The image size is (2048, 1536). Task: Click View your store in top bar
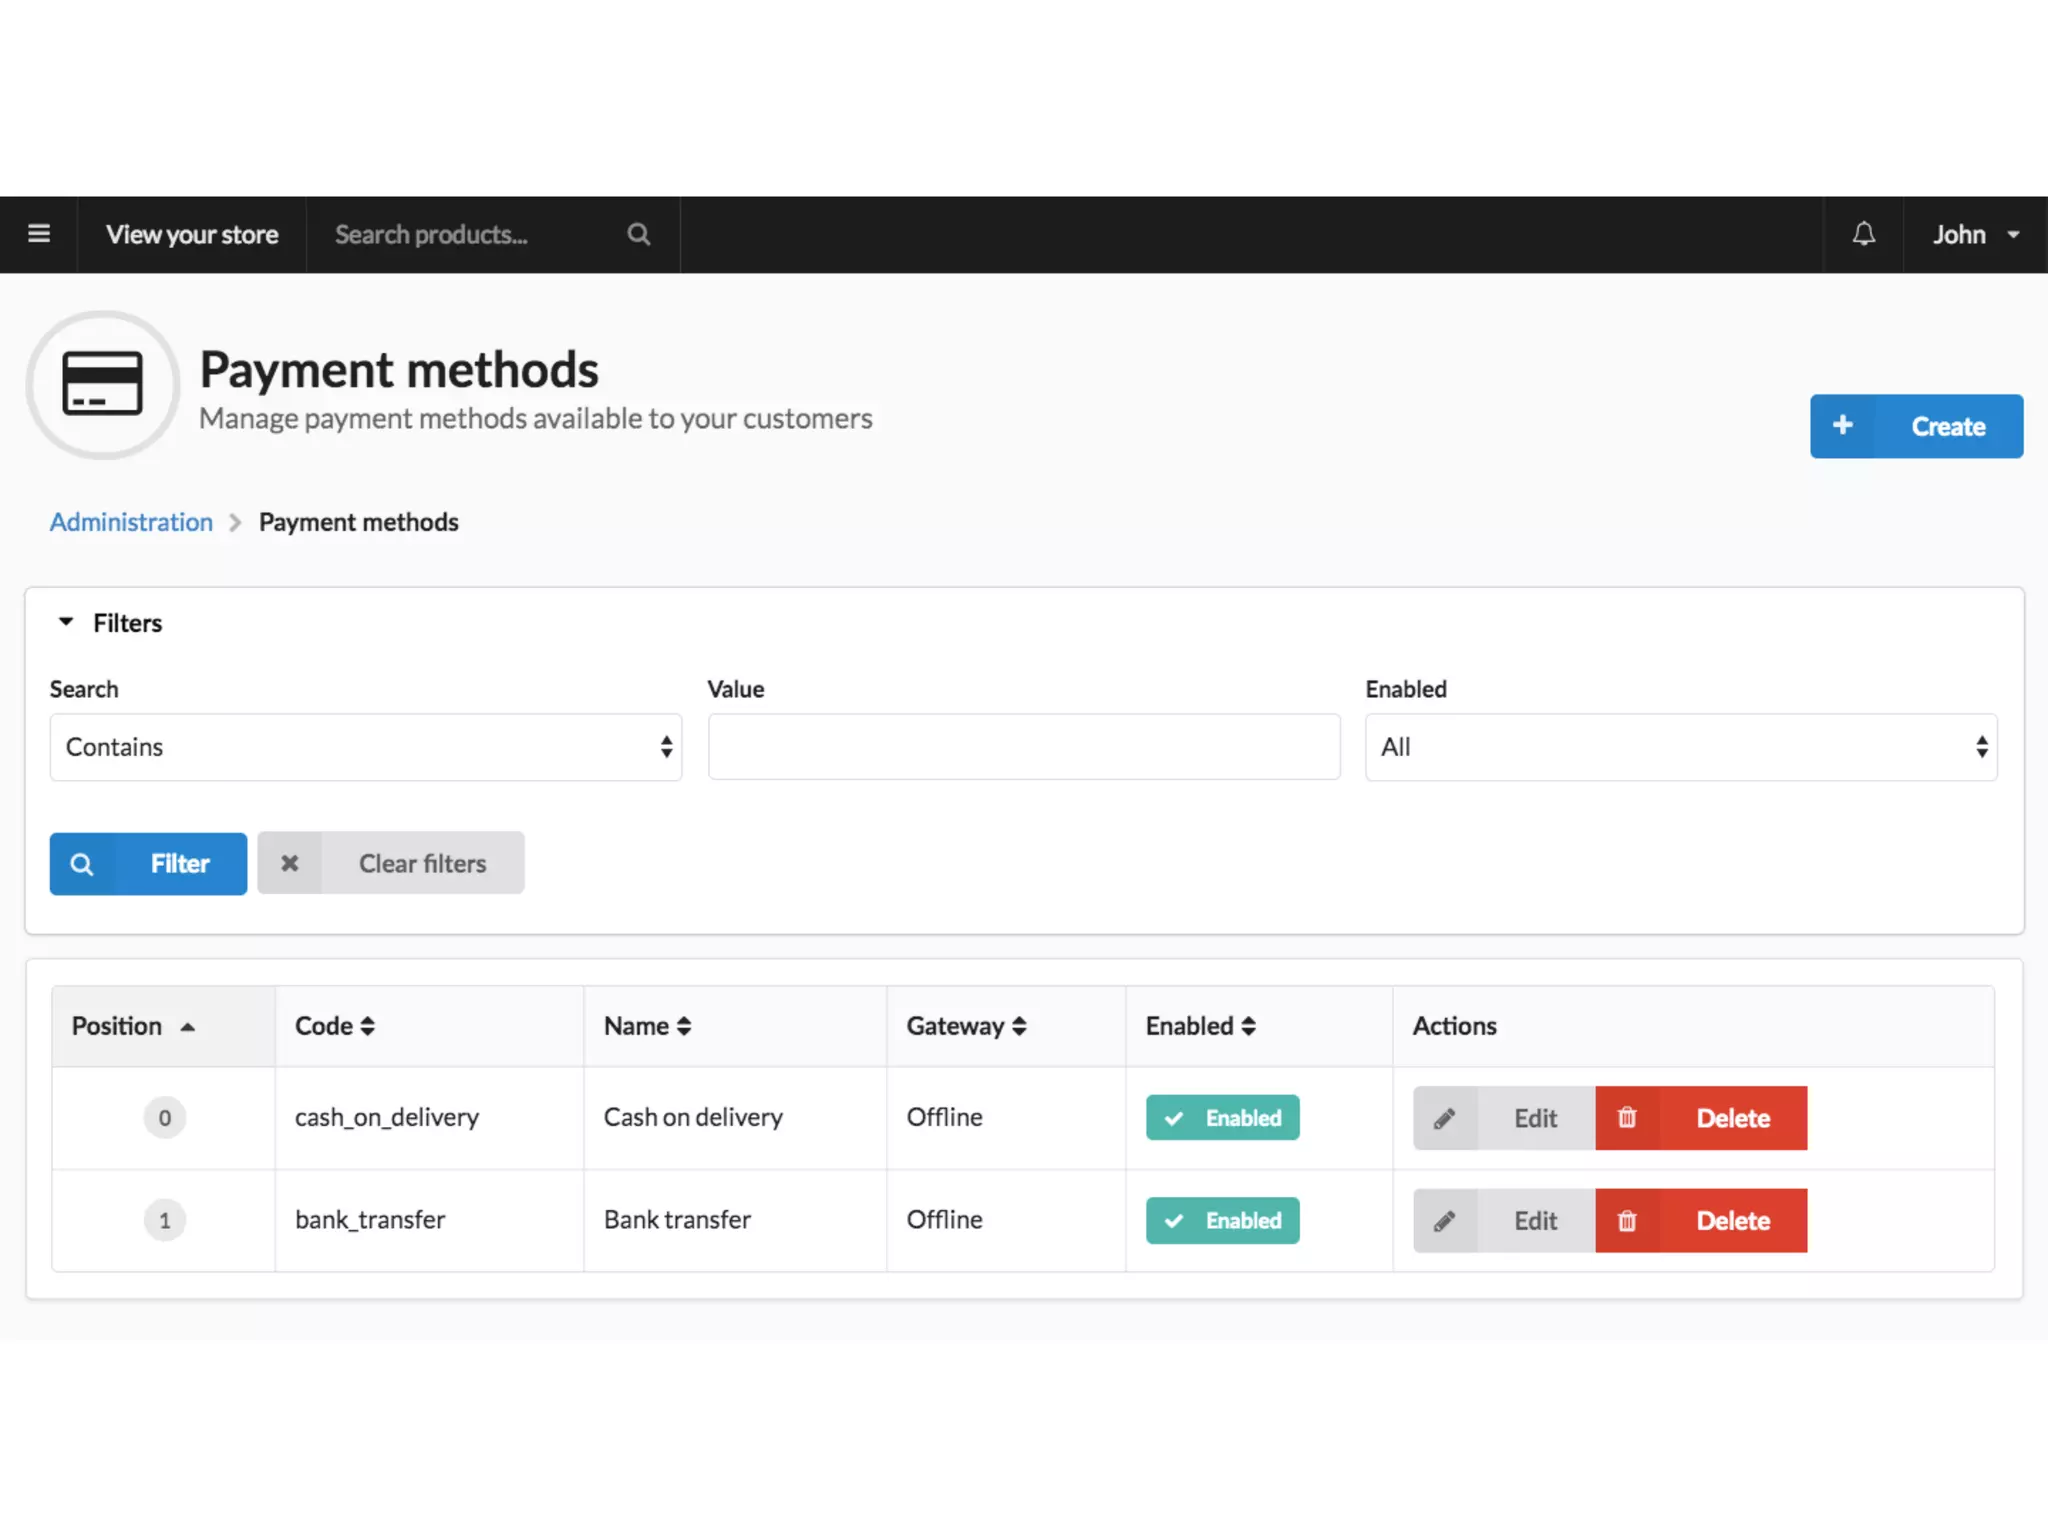pyautogui.click(x=192, y=234)
